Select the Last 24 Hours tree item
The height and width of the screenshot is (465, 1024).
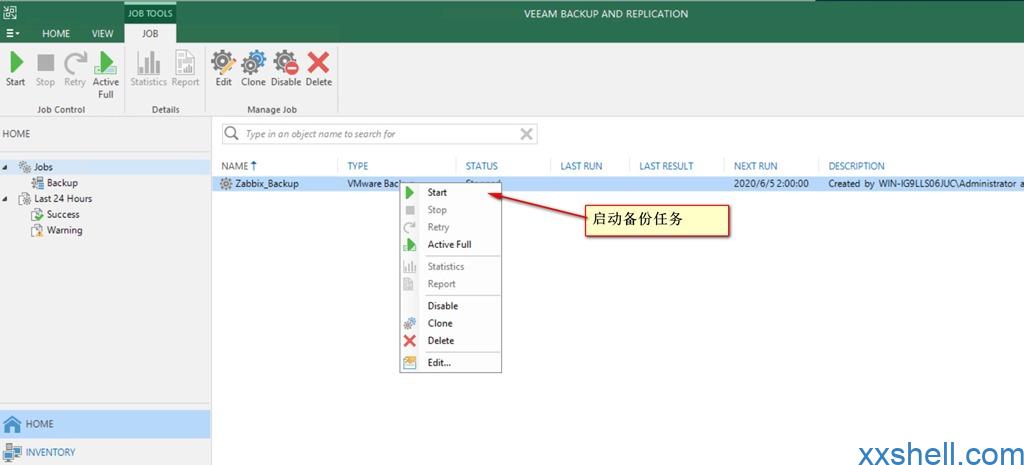[63, 199]
